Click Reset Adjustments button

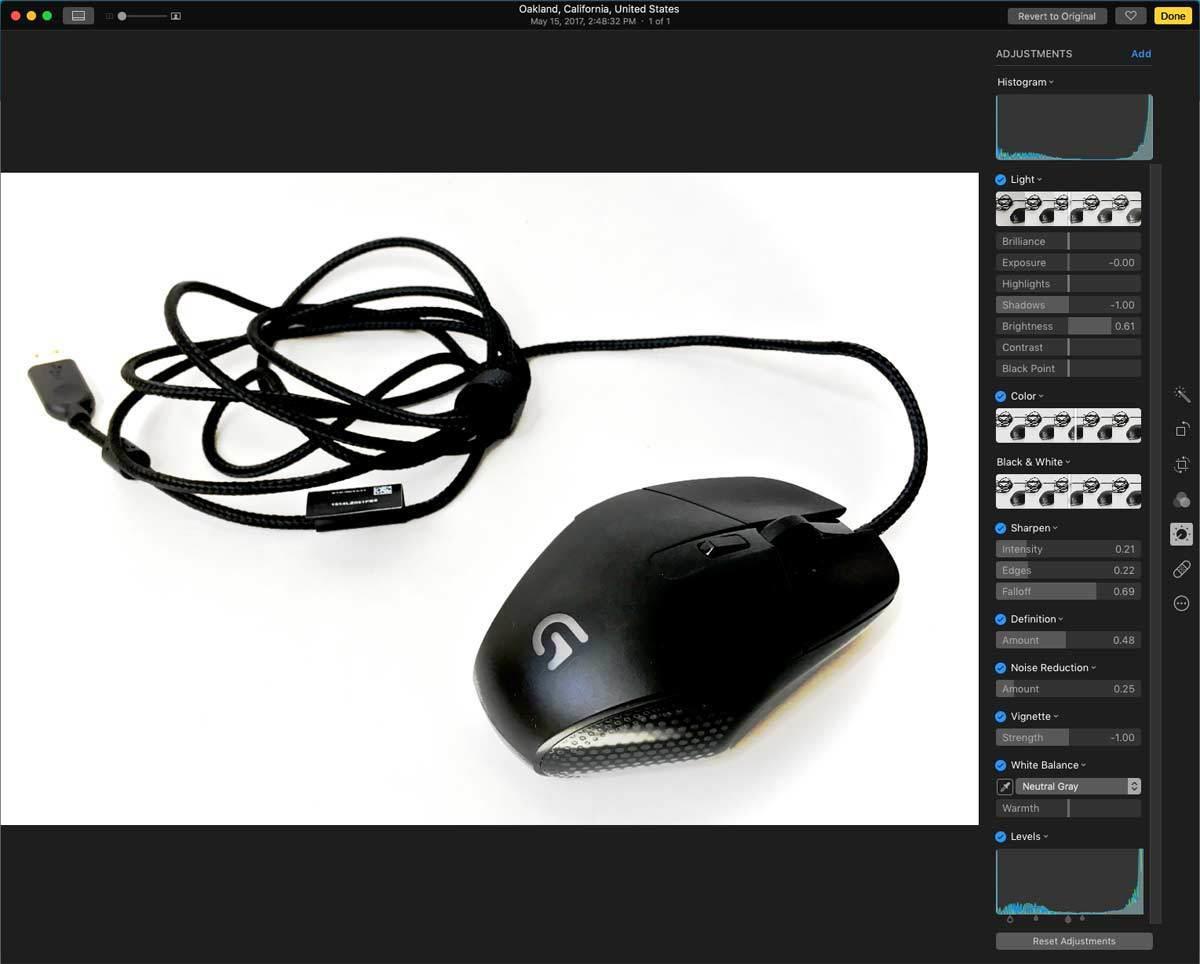[x=1074, y=941]
